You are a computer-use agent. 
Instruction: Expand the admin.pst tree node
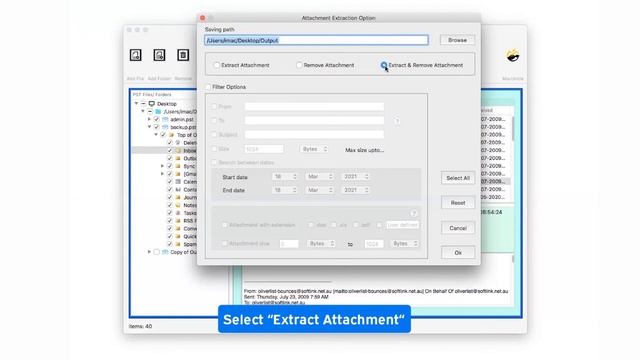coord(149,119)
